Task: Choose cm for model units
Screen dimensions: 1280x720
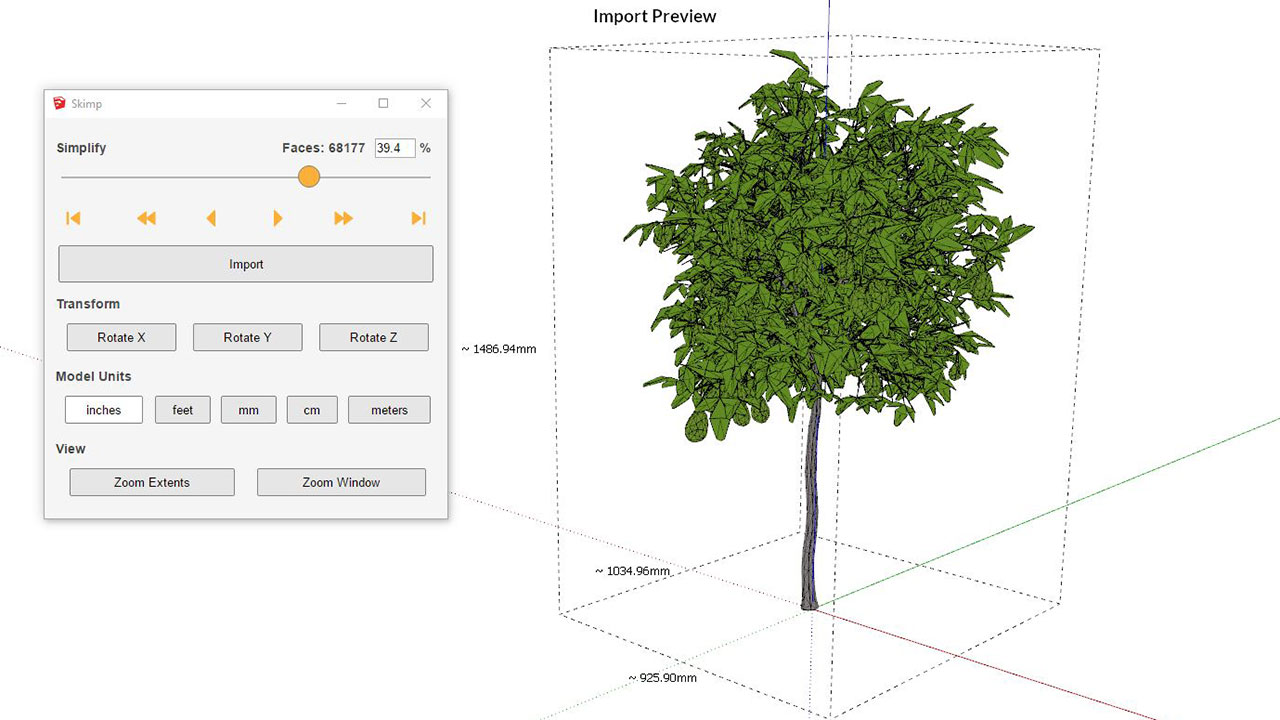Action: click(x=312, y=410)
